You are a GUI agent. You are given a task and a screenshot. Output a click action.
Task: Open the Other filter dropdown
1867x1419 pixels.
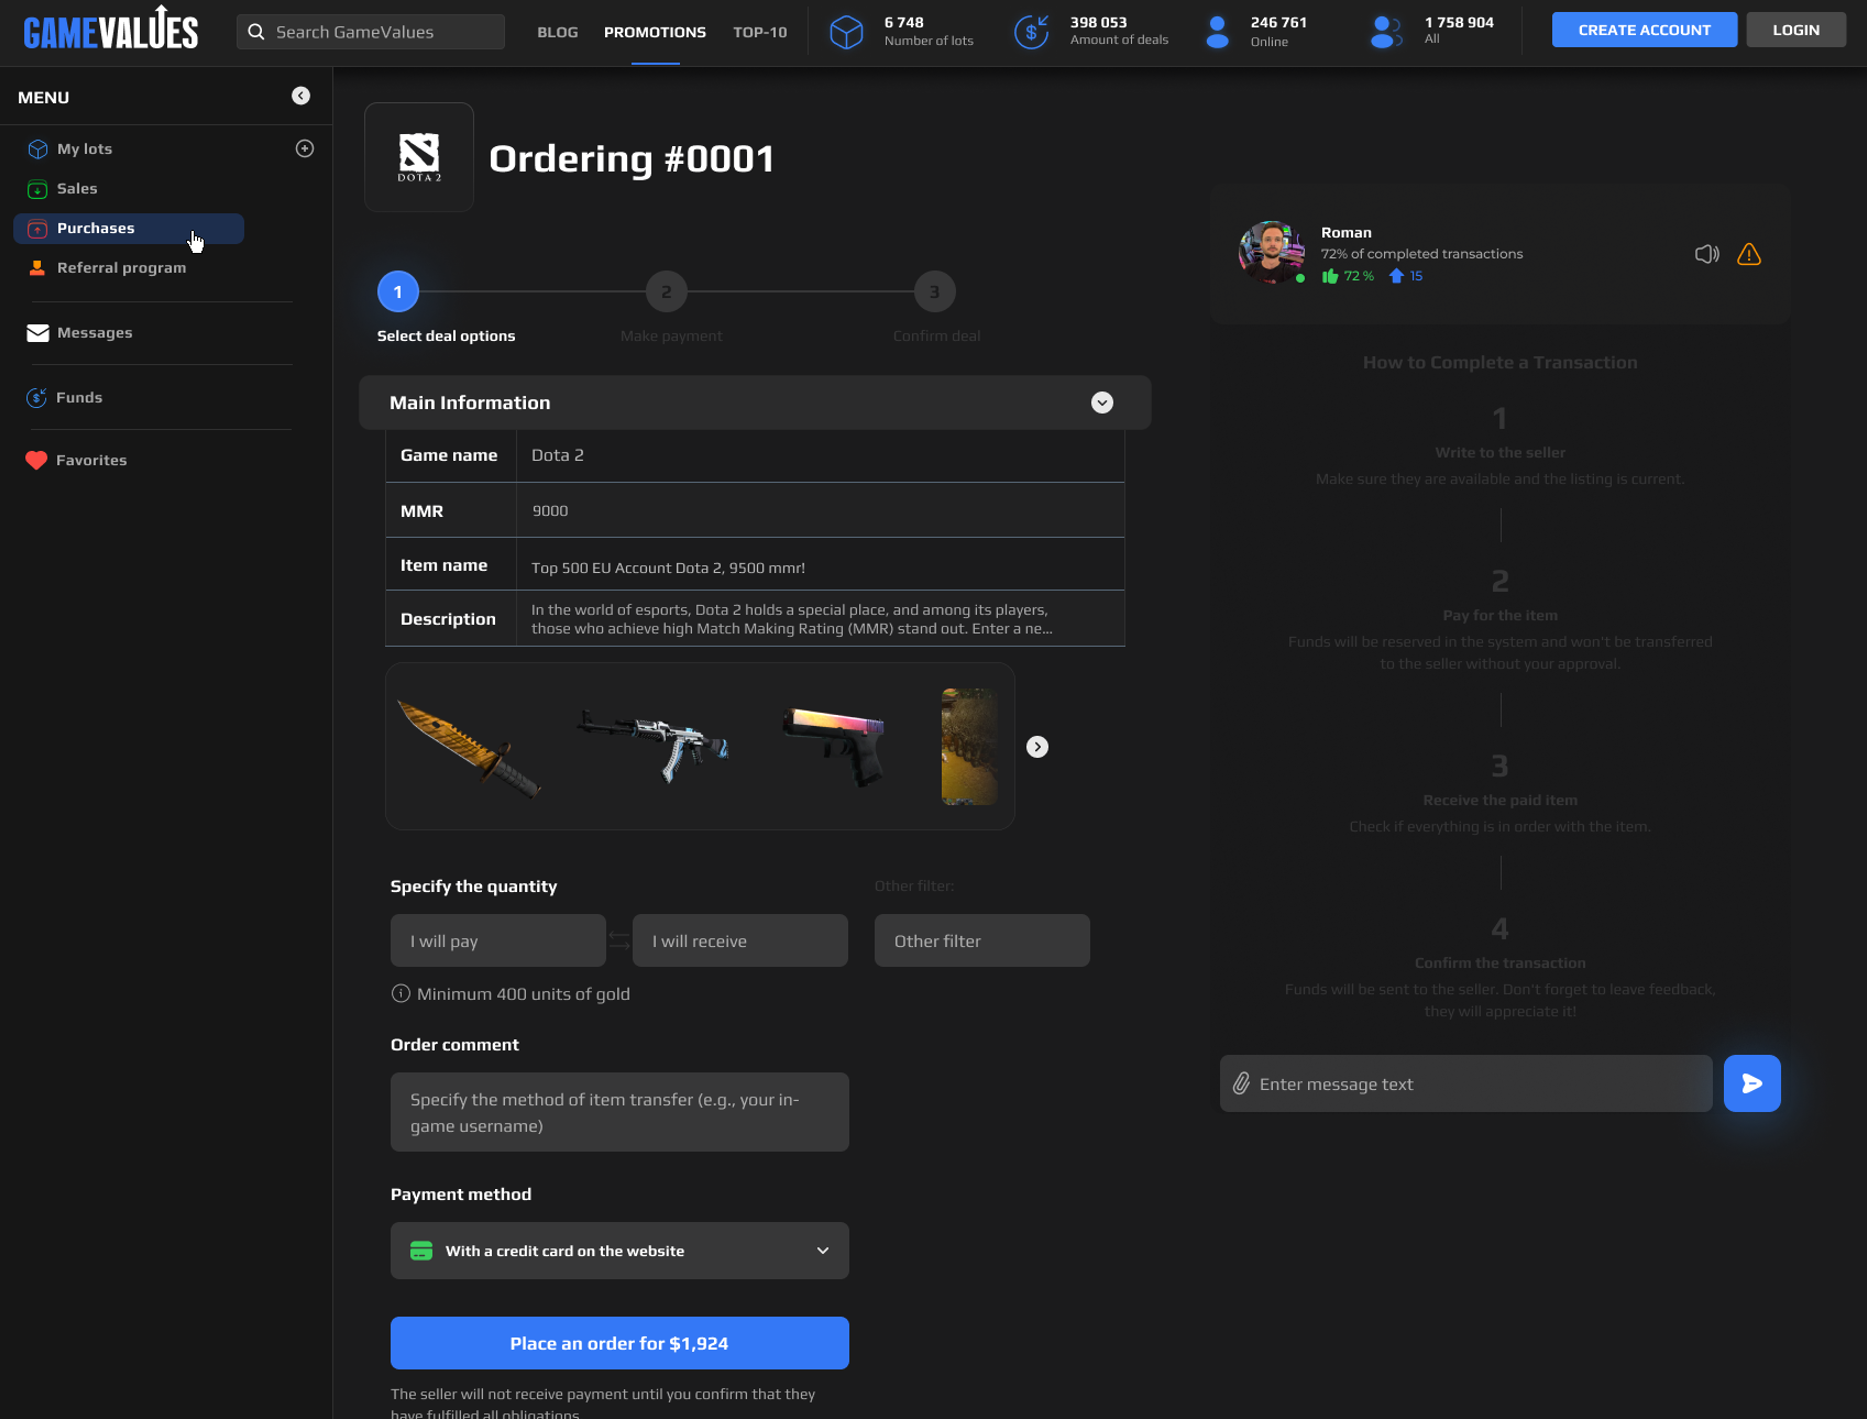click(982, 940)
